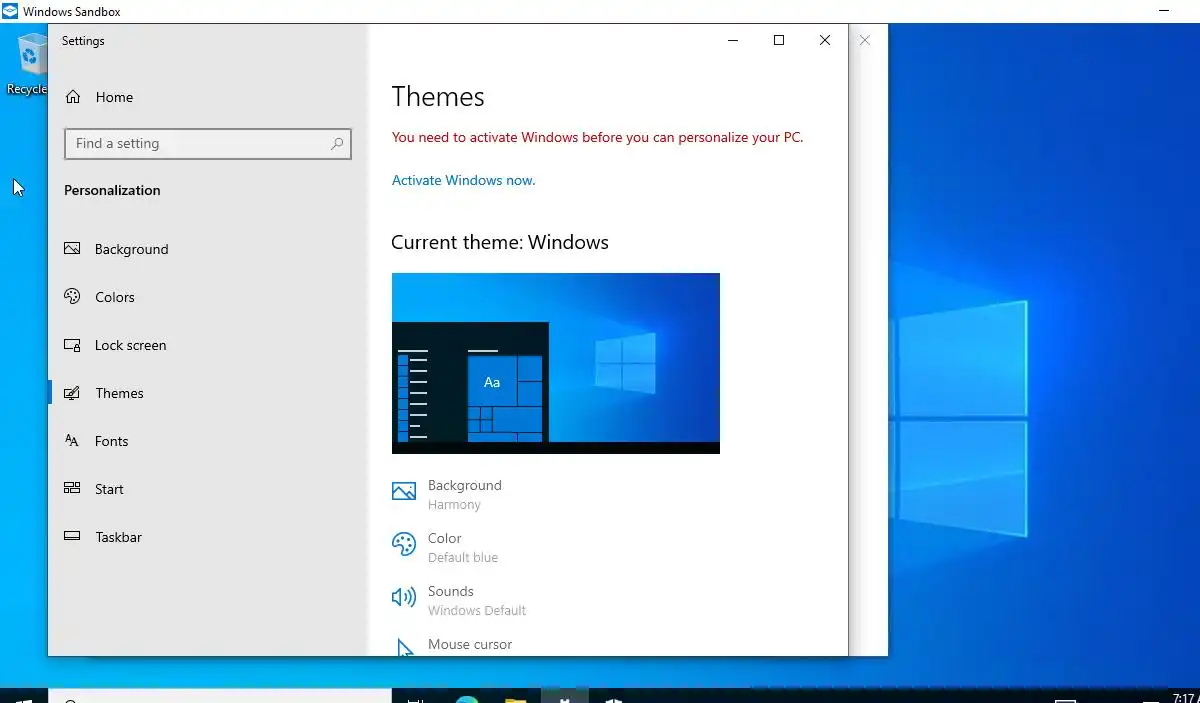Maximize the Settings window

(779, 41)
